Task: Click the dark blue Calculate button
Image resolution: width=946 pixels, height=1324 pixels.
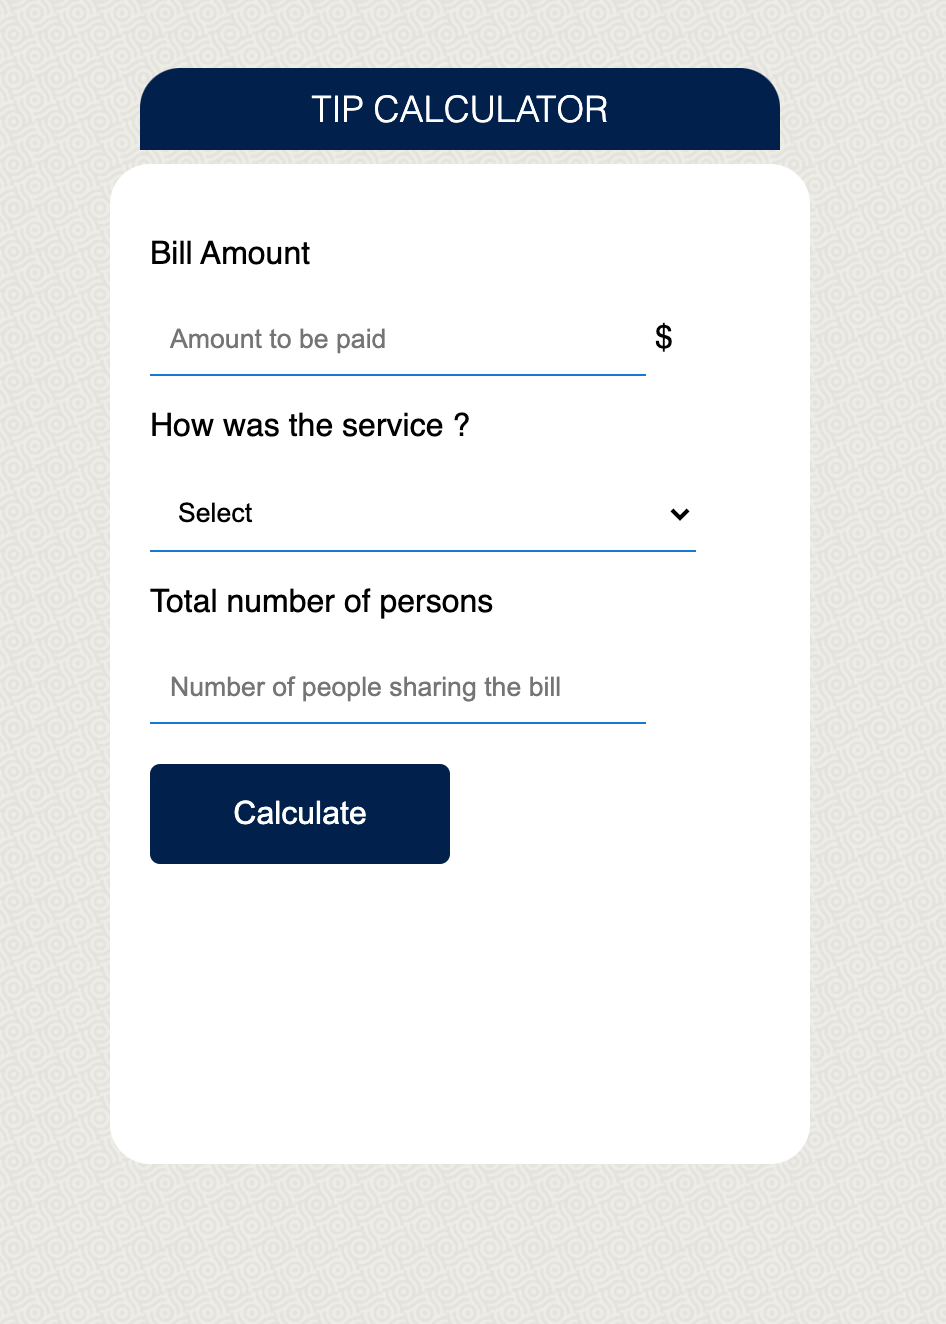Action: click(299, 813)
